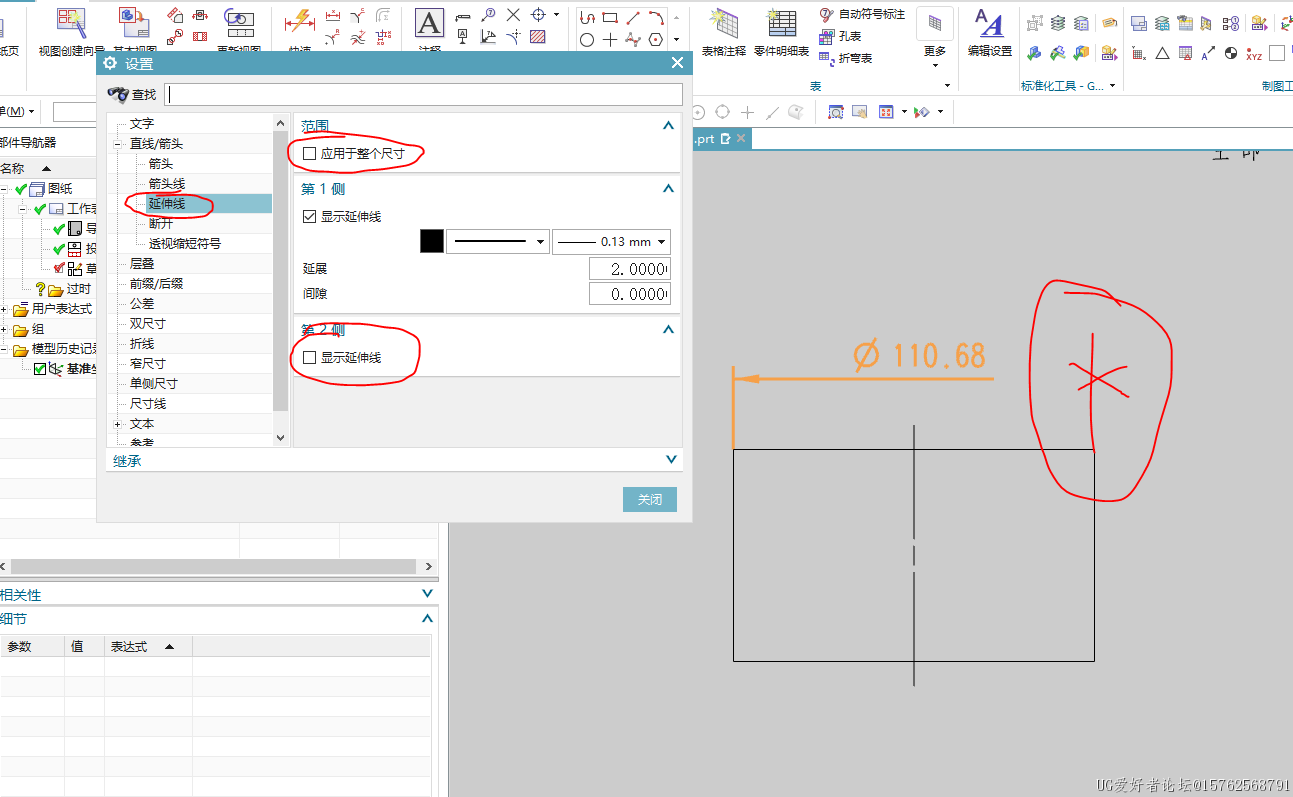Choose the polygon sketch tool
Screen dimensions: 1293x797
click(655, 40)
